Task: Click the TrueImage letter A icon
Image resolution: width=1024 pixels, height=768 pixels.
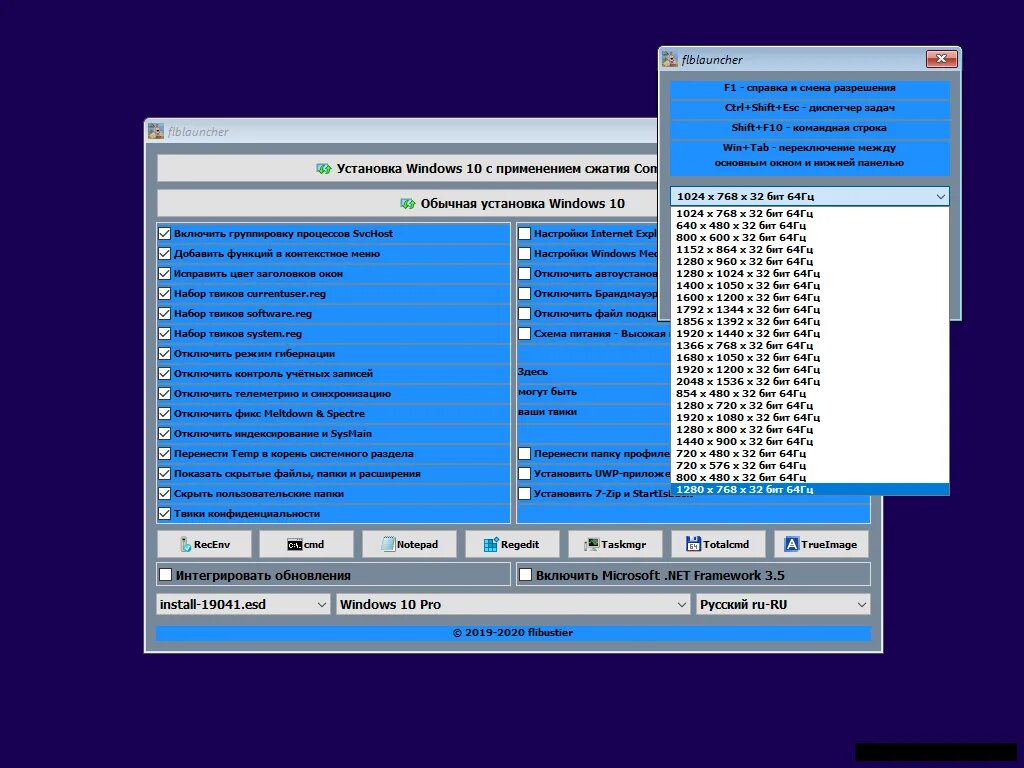Action: click(x=792, y=544)
